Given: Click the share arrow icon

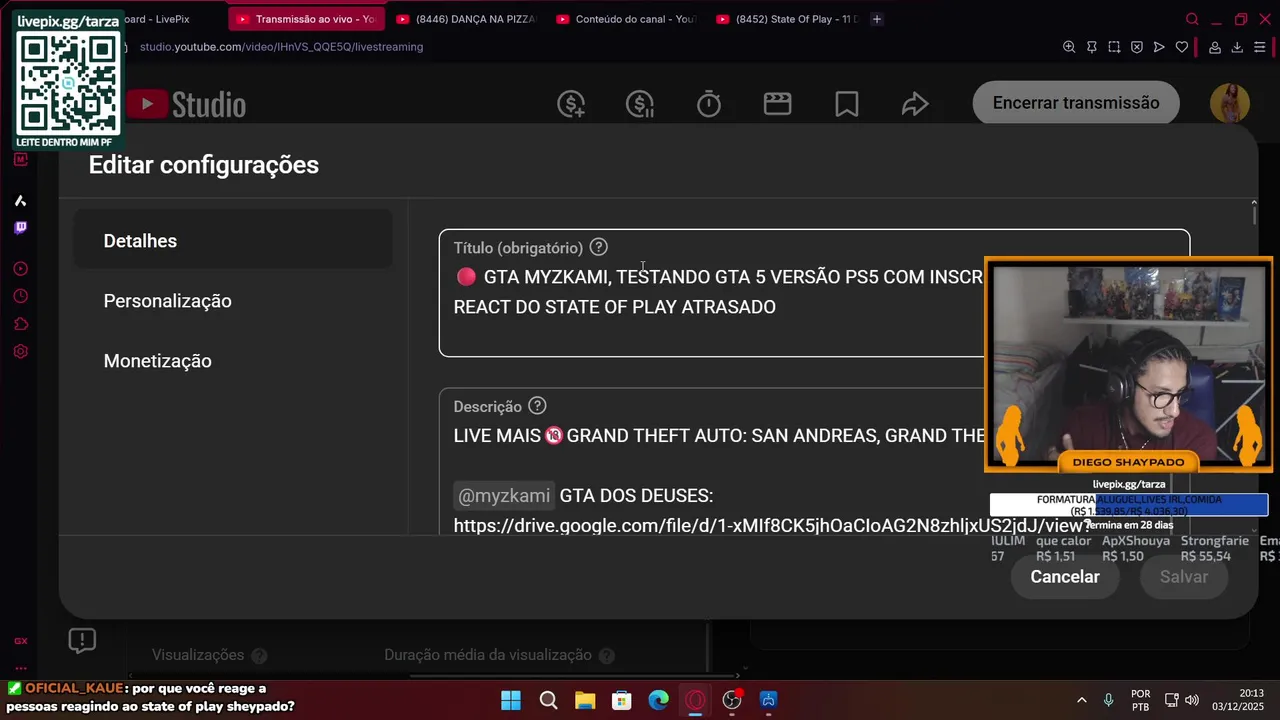Looking at the screenshot, I should (915, 104).
